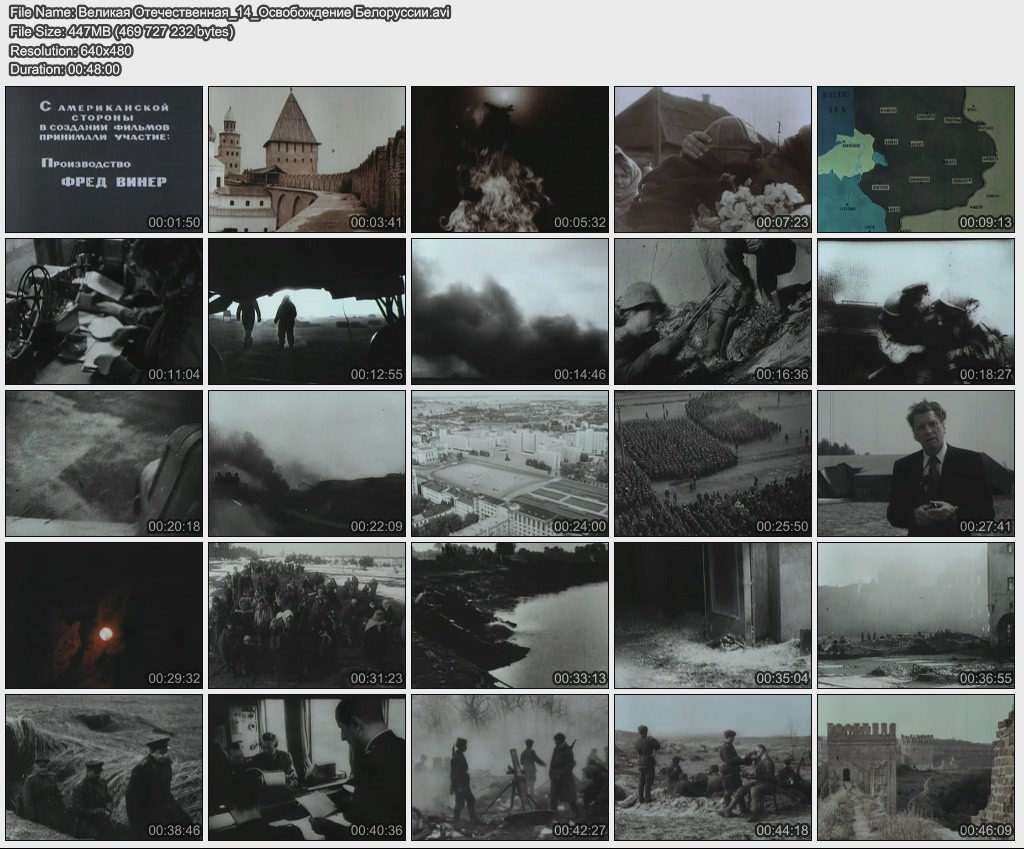Select the troop formation thumbnail at 00:25:50
Viewport: 1024px width, 849px height.
[713, 463]
